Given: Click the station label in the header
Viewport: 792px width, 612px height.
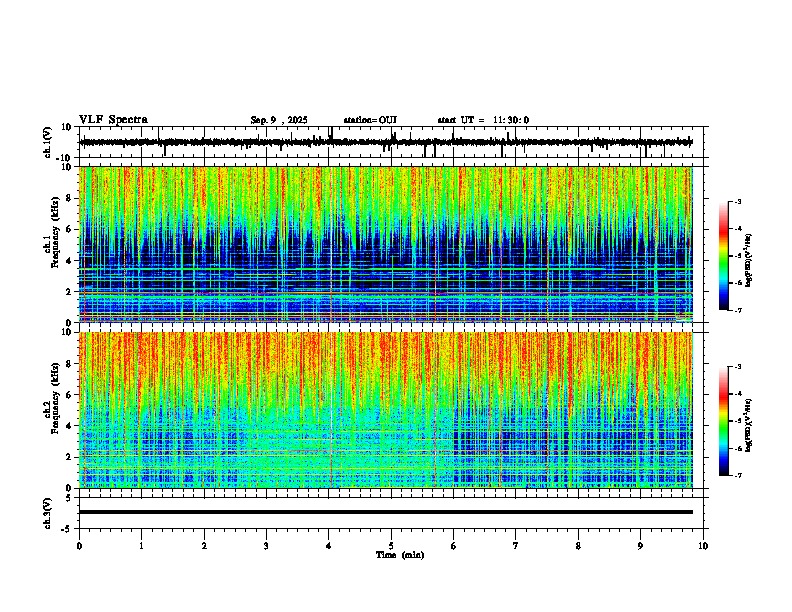Looking at the screenshot, I should [x=370, y=120].
